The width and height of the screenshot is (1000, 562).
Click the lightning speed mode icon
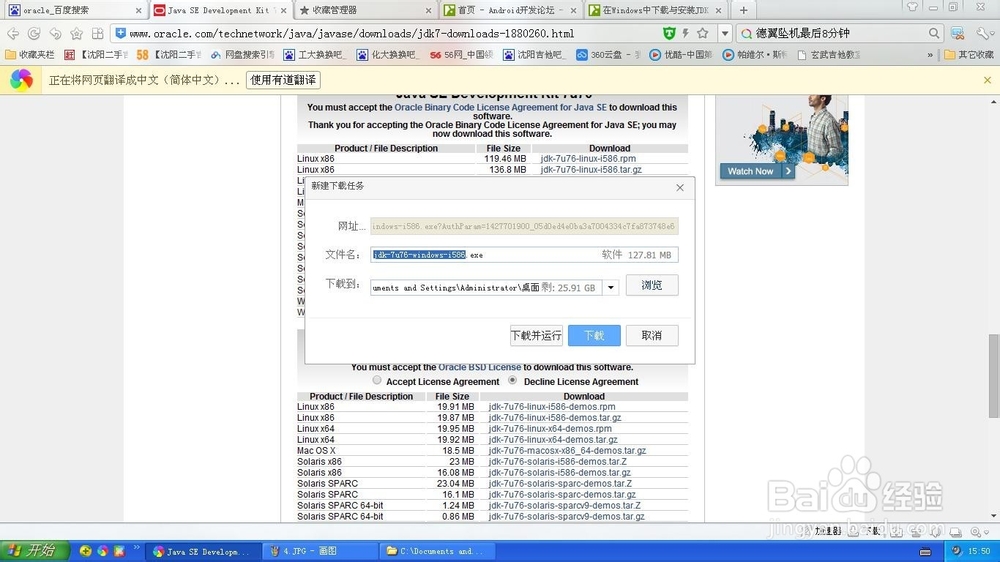(x=686, y=33)
